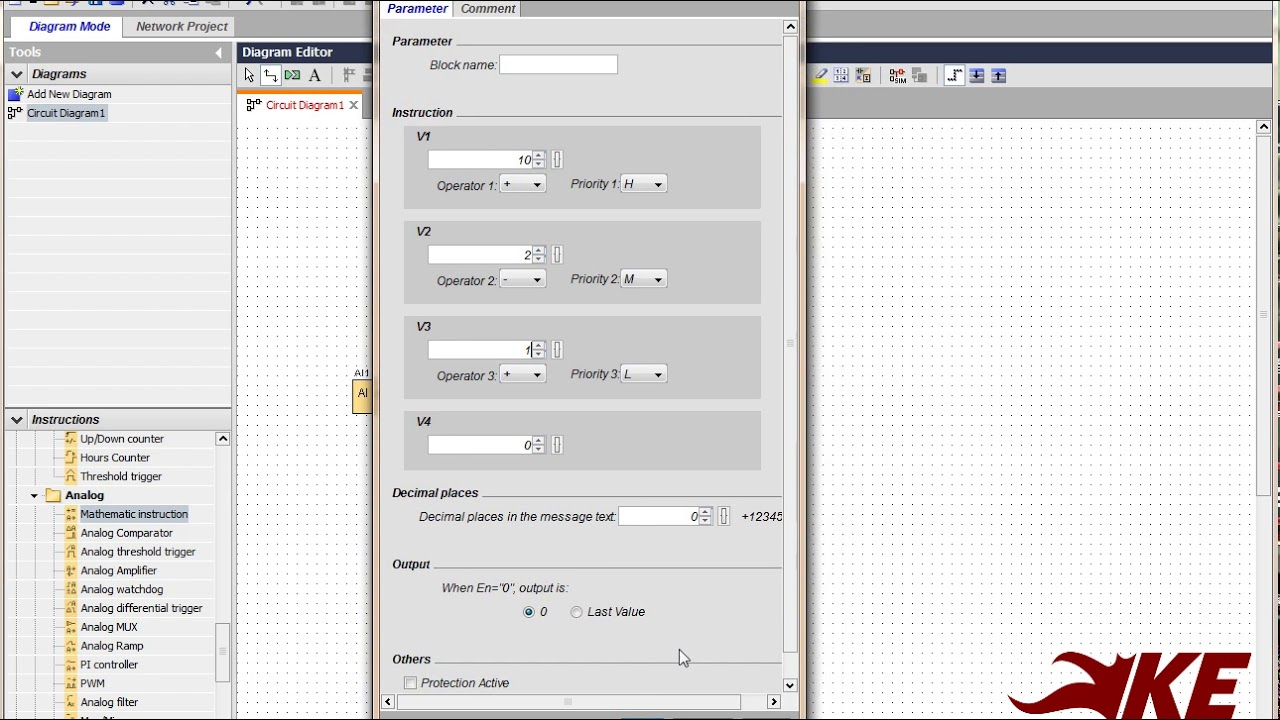Click the Analog Ramp block icon
Screen dimensions: 1280x720
(70, 646)
